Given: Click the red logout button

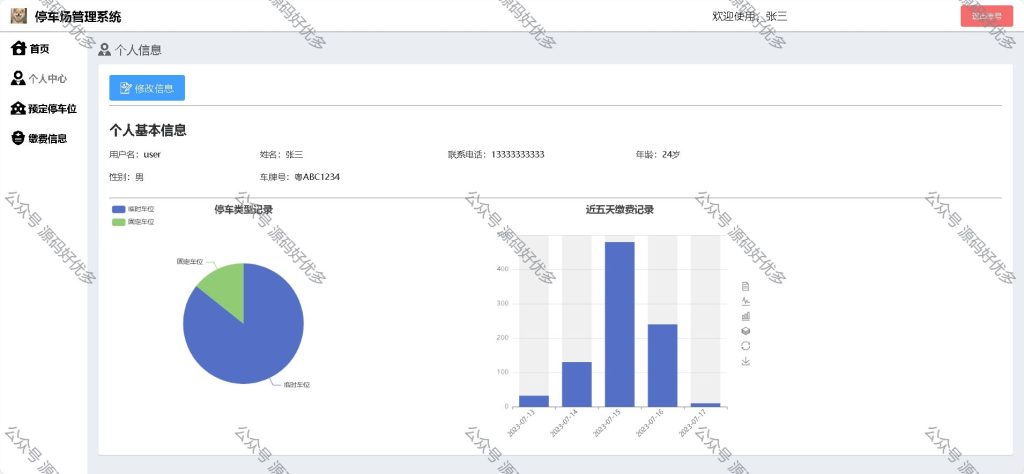Looking at the screenshot, I should pos(987,16).
